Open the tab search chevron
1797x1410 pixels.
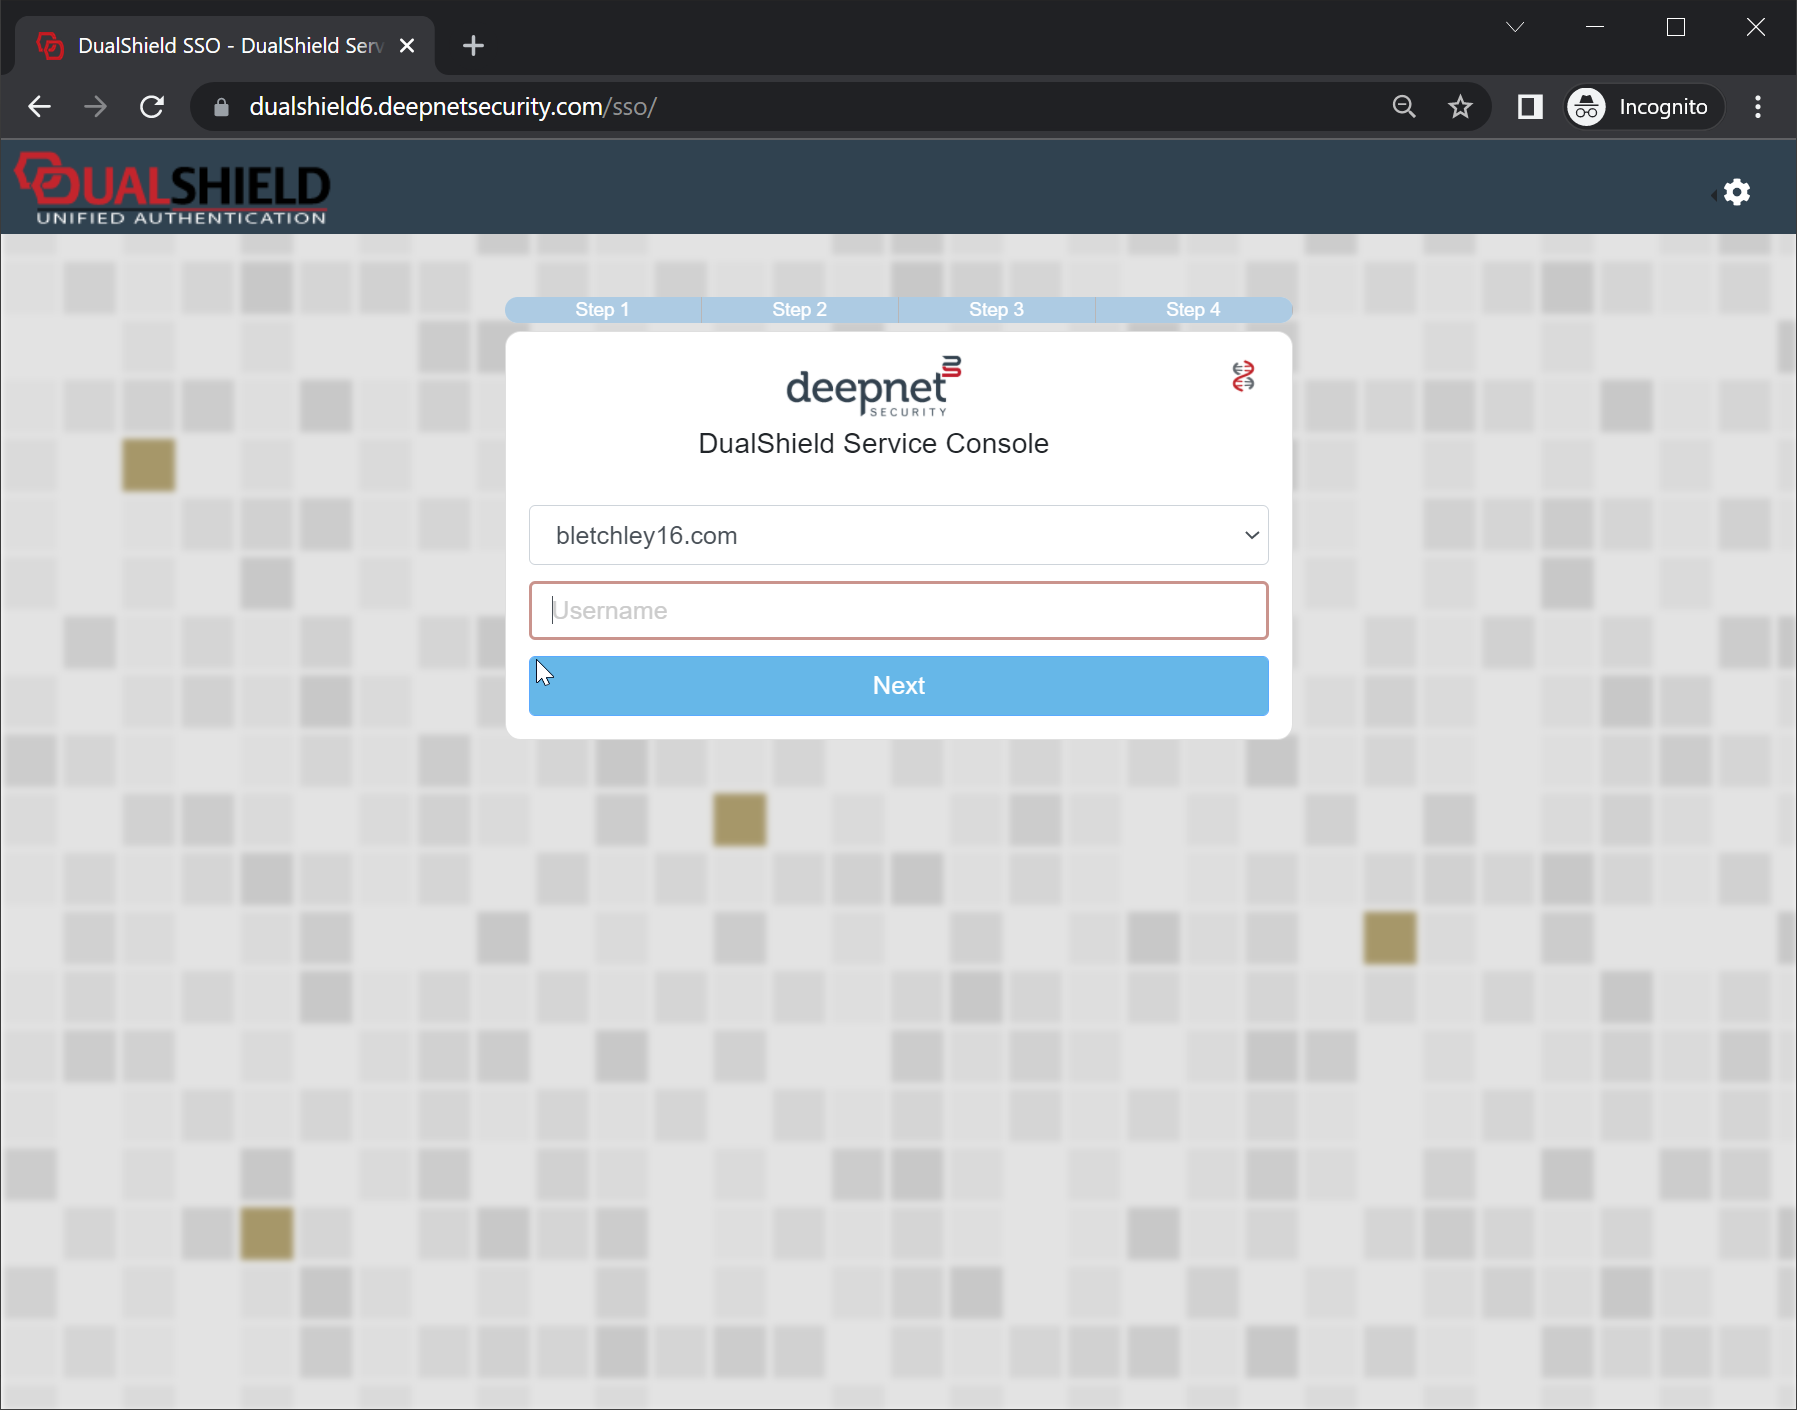coord(1514,27)
